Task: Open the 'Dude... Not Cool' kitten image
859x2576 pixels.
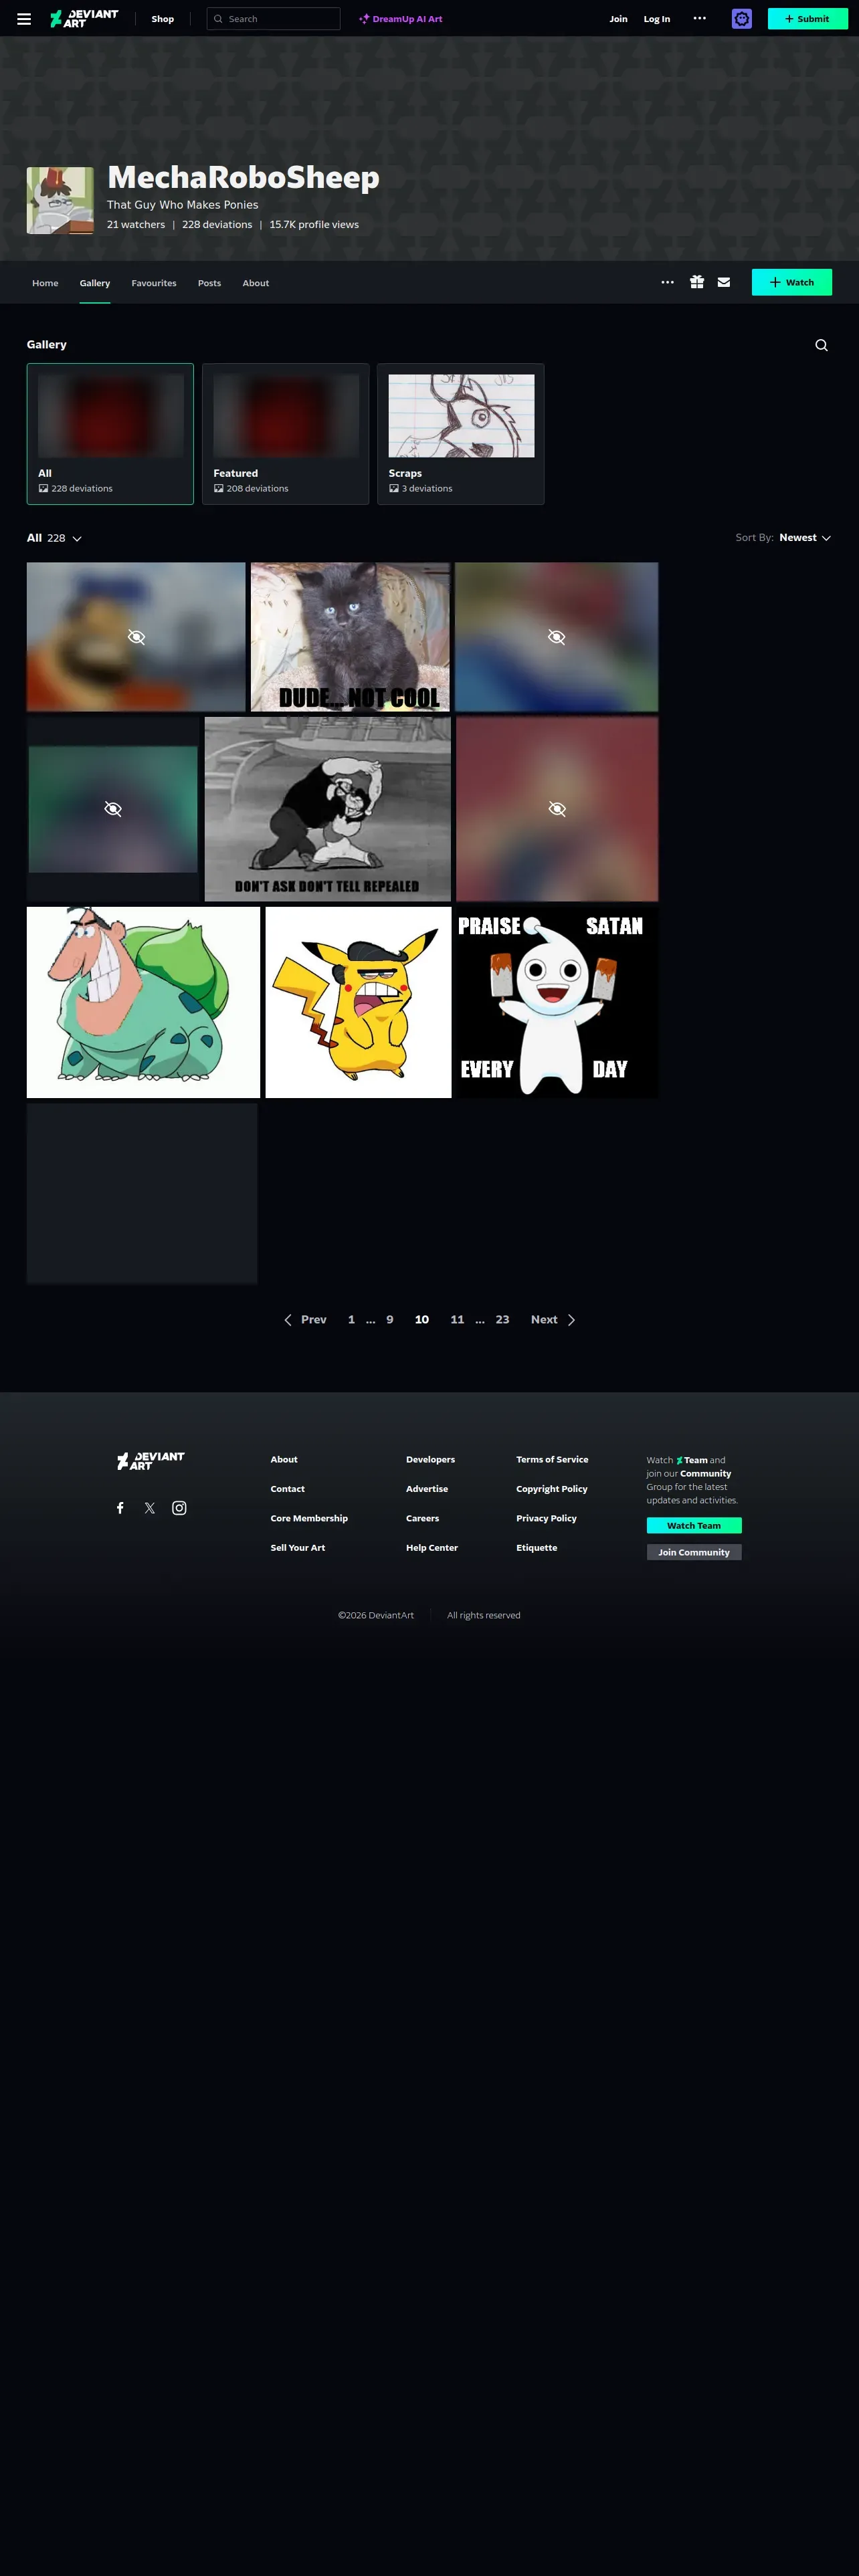Action: coord(350,637)
